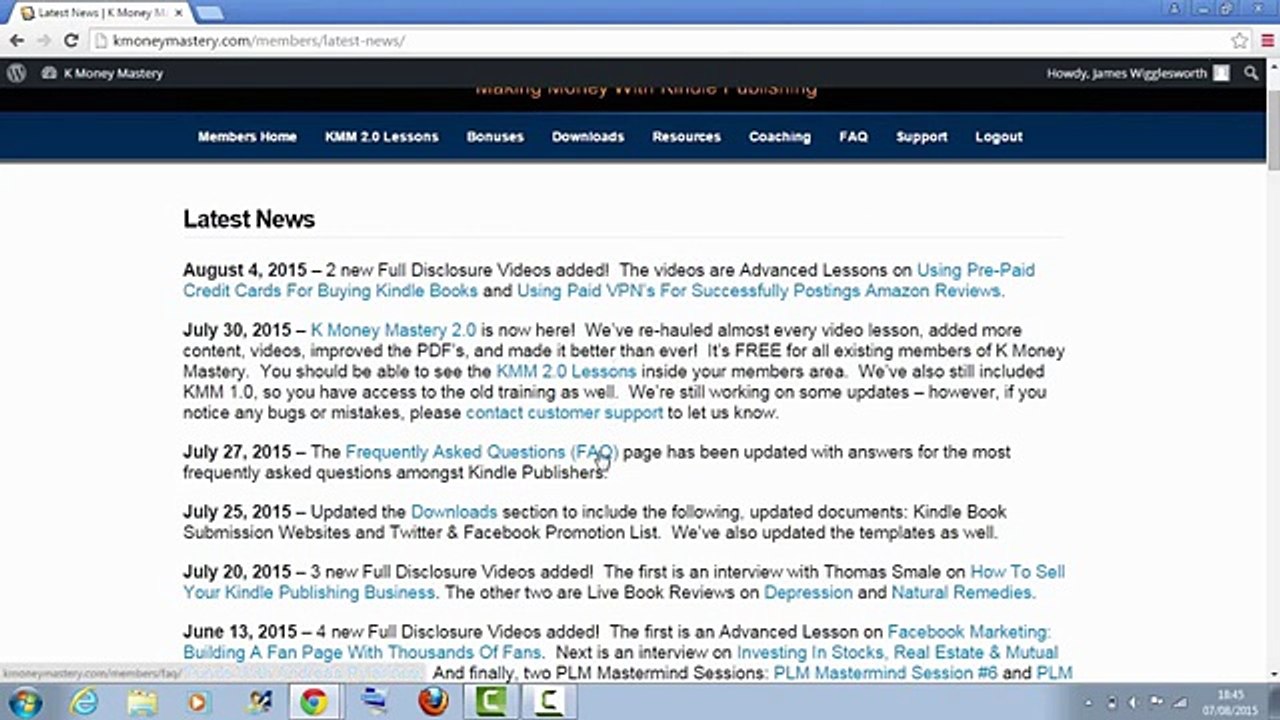Screen dimensions: 1280x720
Task: Open Frequently Asked Questions (FAQ) link
Action: (x=482, y=452)
